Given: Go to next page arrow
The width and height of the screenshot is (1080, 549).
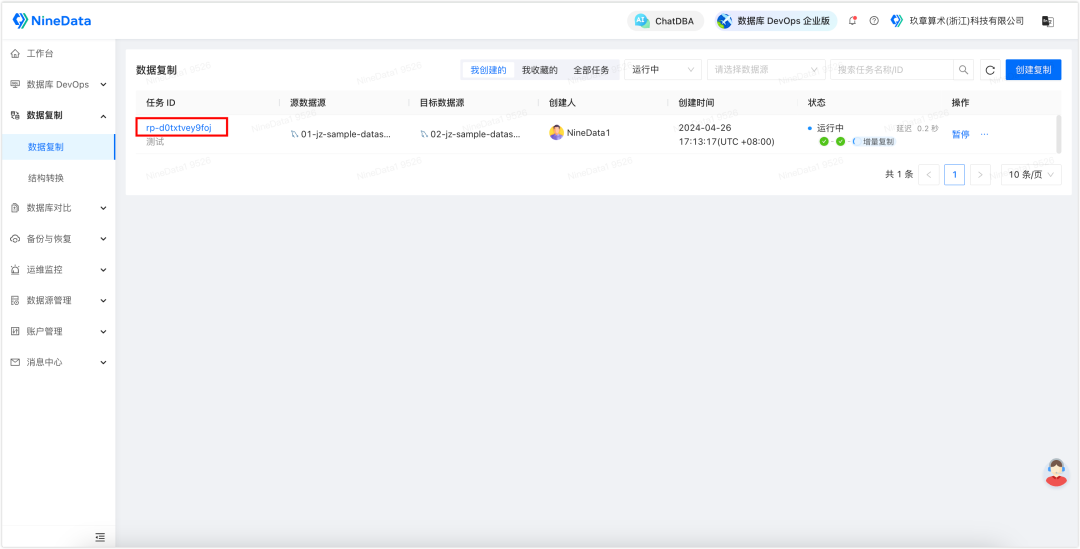Looking at the screenshot, I should [x=980, y=175].
